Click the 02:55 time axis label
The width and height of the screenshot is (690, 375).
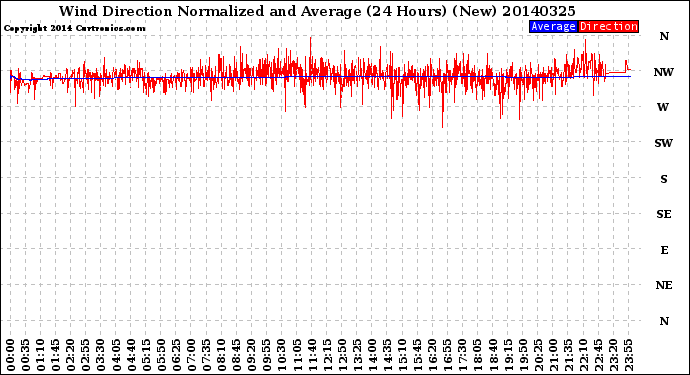tap(86, 355)
